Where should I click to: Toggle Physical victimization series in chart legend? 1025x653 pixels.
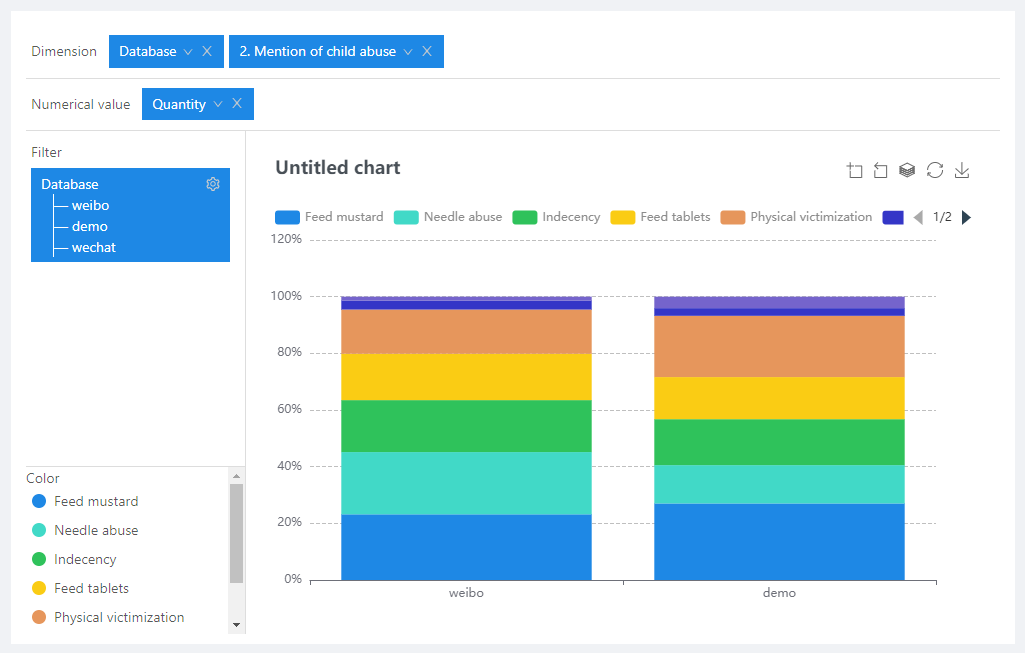pyautogui.click(x=797, y=217)
